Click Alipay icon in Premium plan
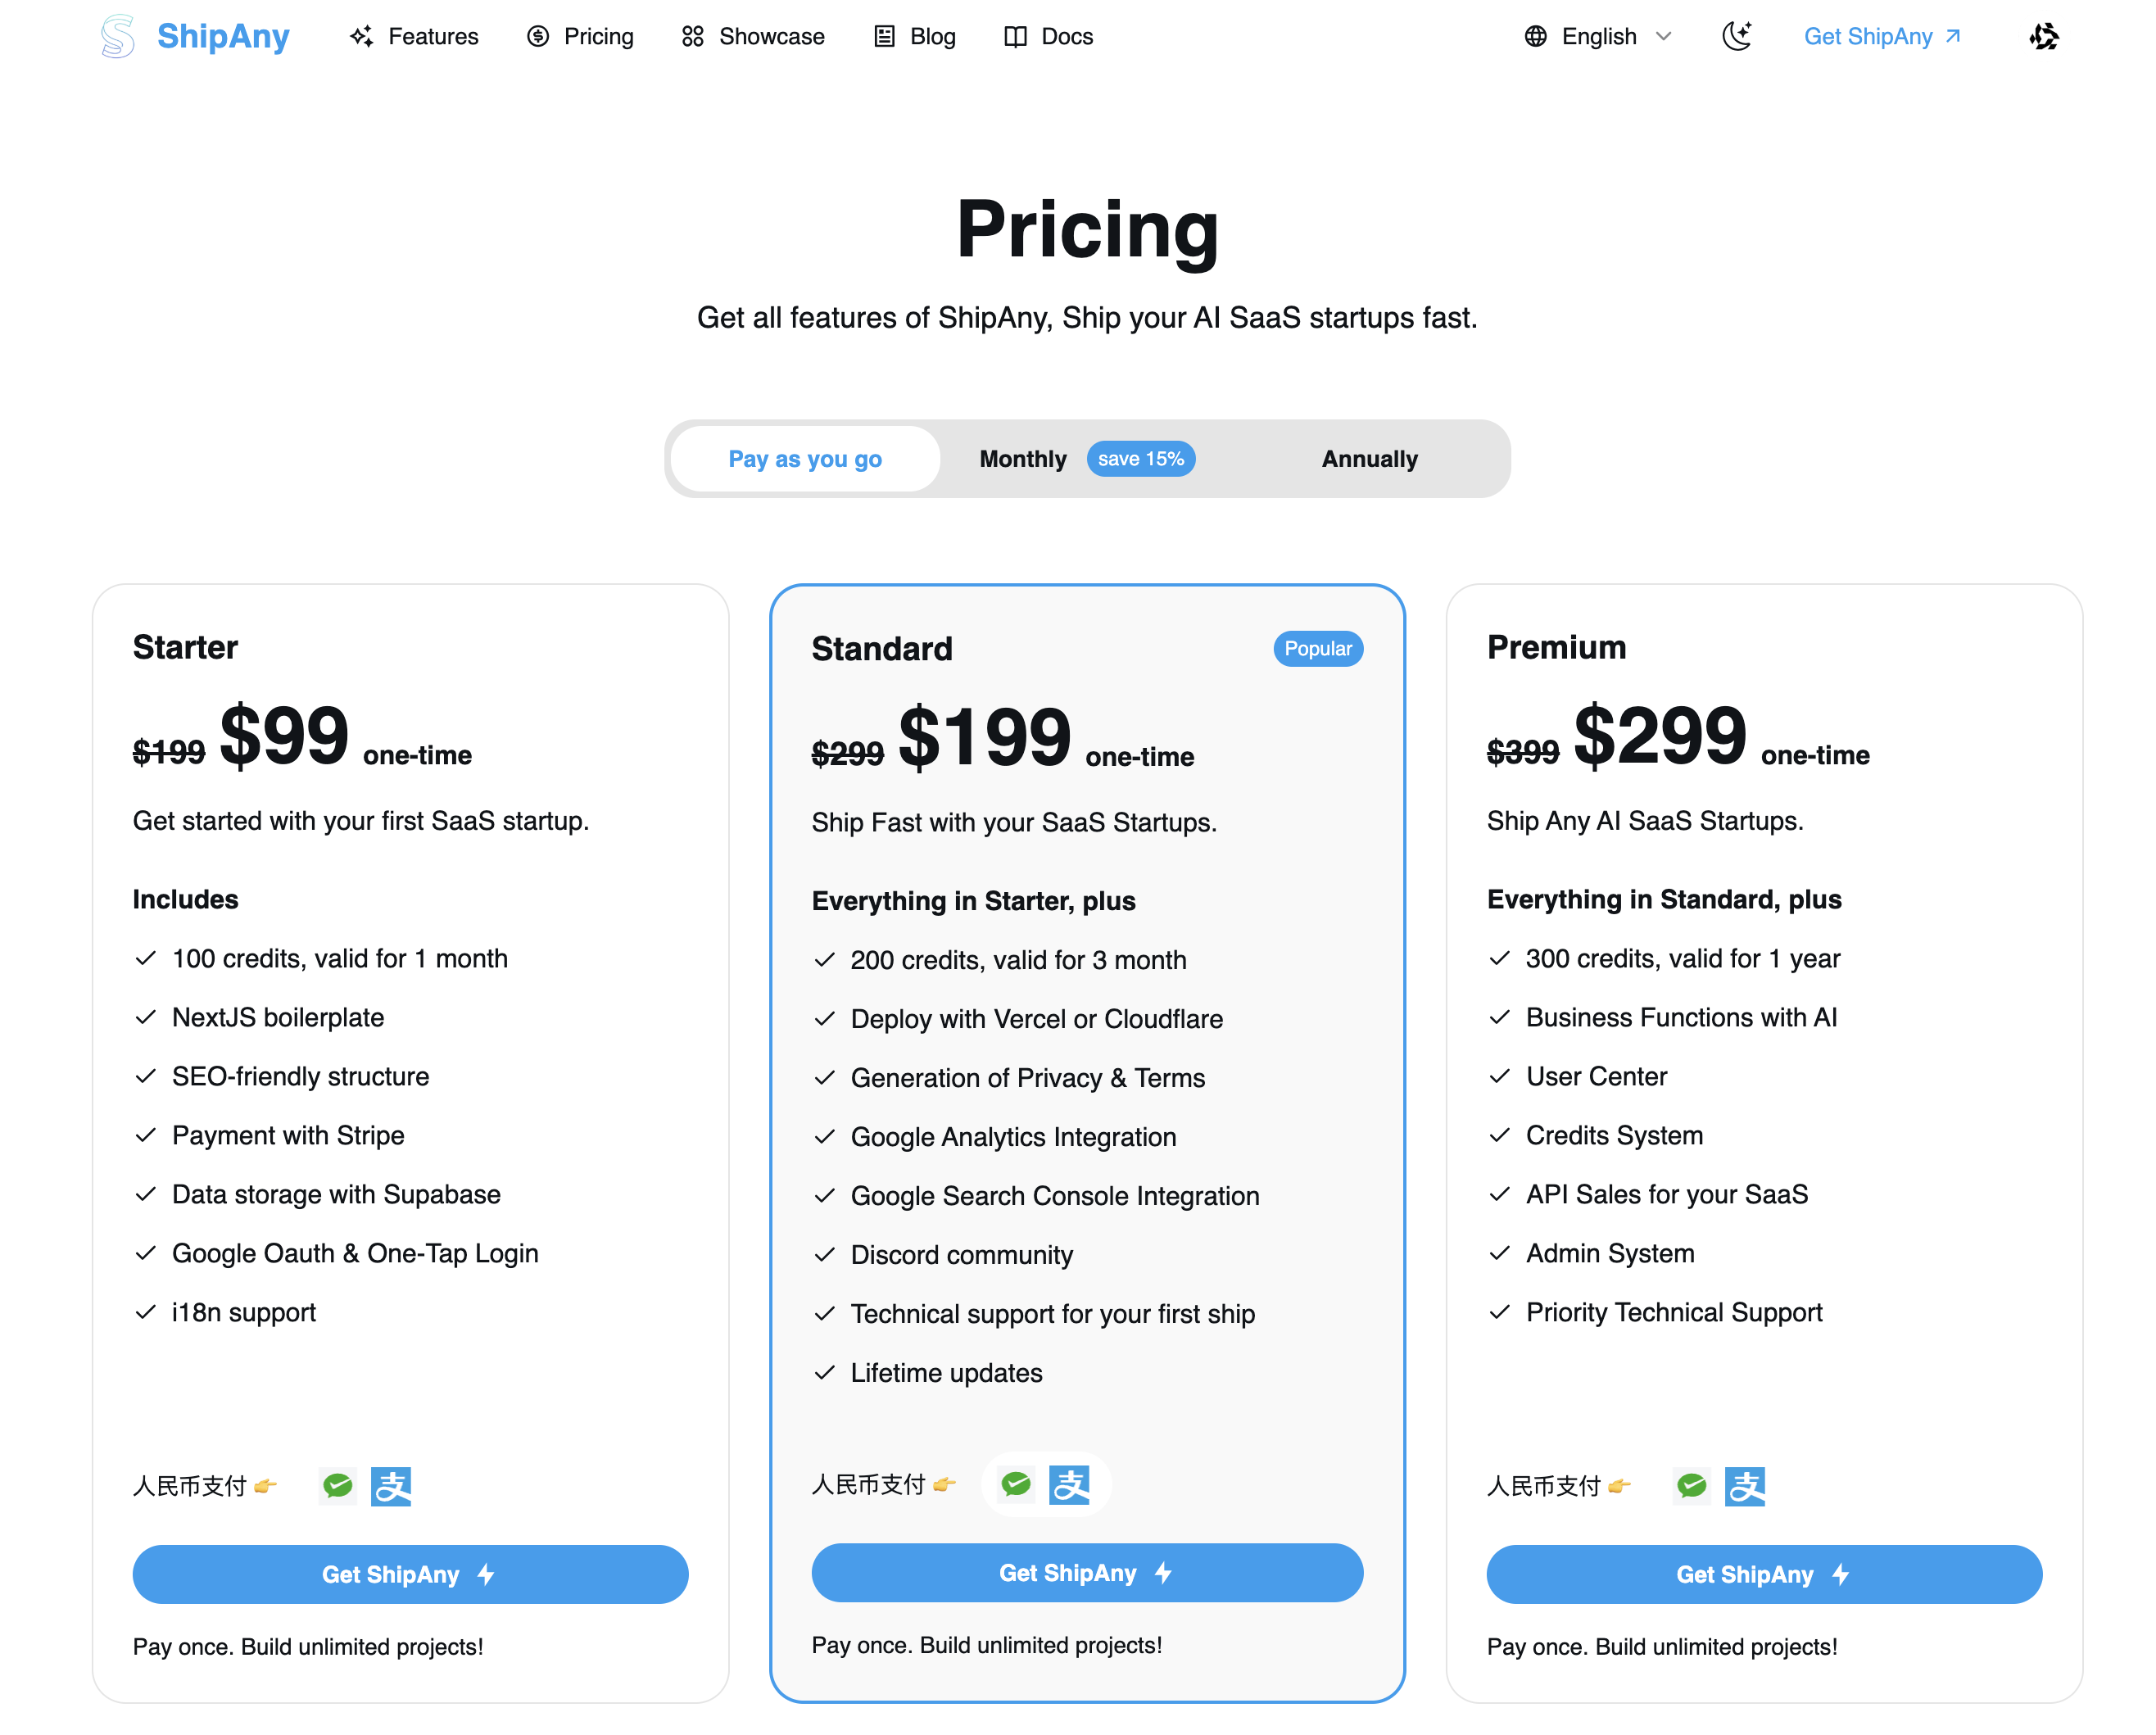This screenshot has width=2156, height=1735. click(x=1745, y=1486)
